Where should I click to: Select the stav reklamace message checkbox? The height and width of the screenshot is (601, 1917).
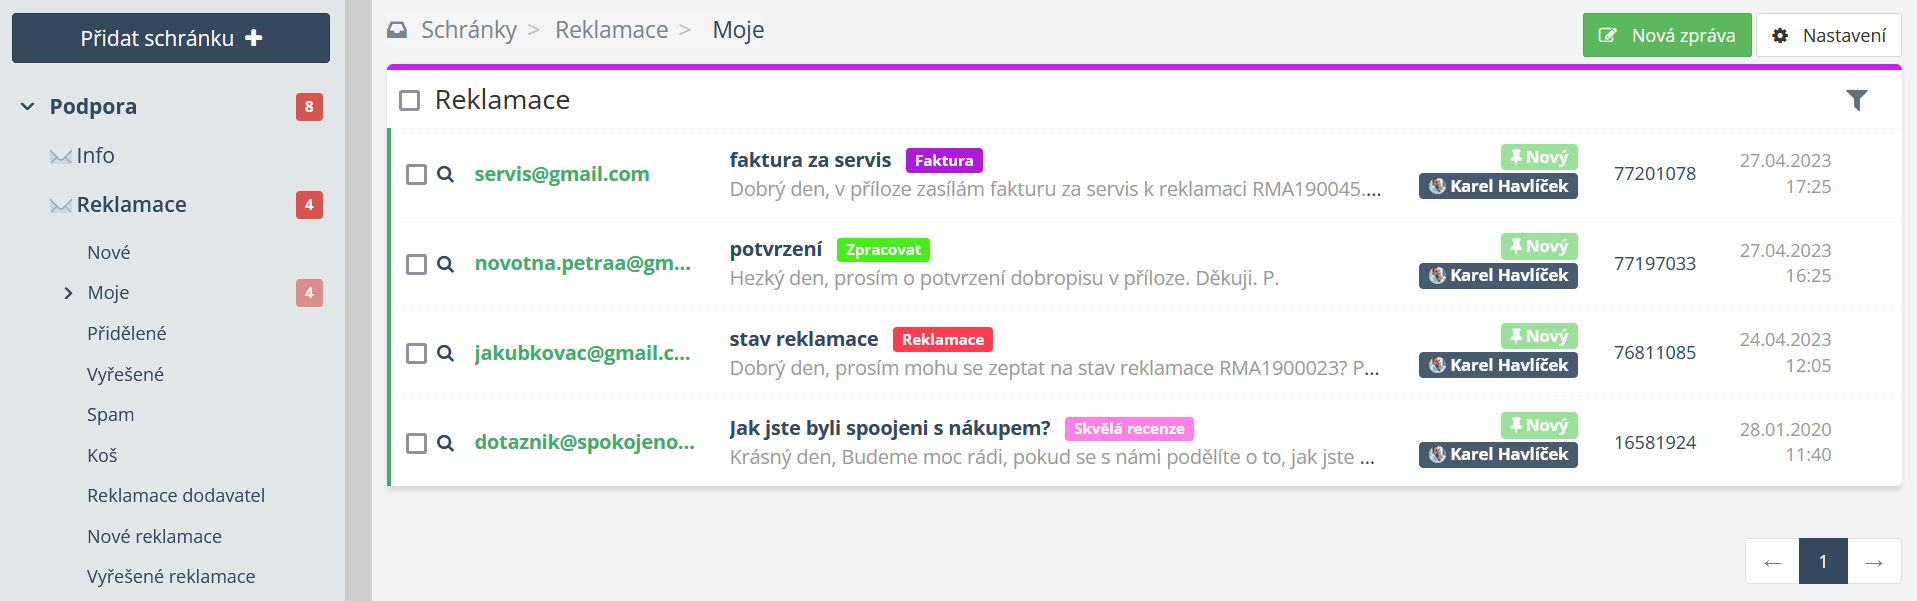(x=416, y=353)
